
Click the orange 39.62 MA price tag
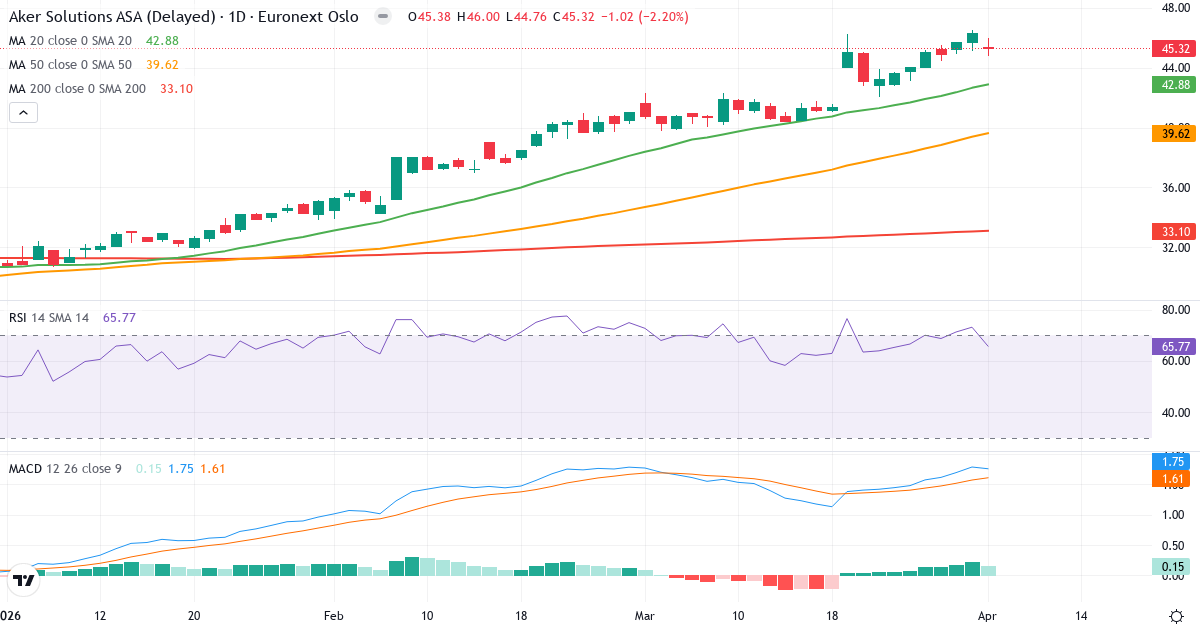click(1175, 133)
